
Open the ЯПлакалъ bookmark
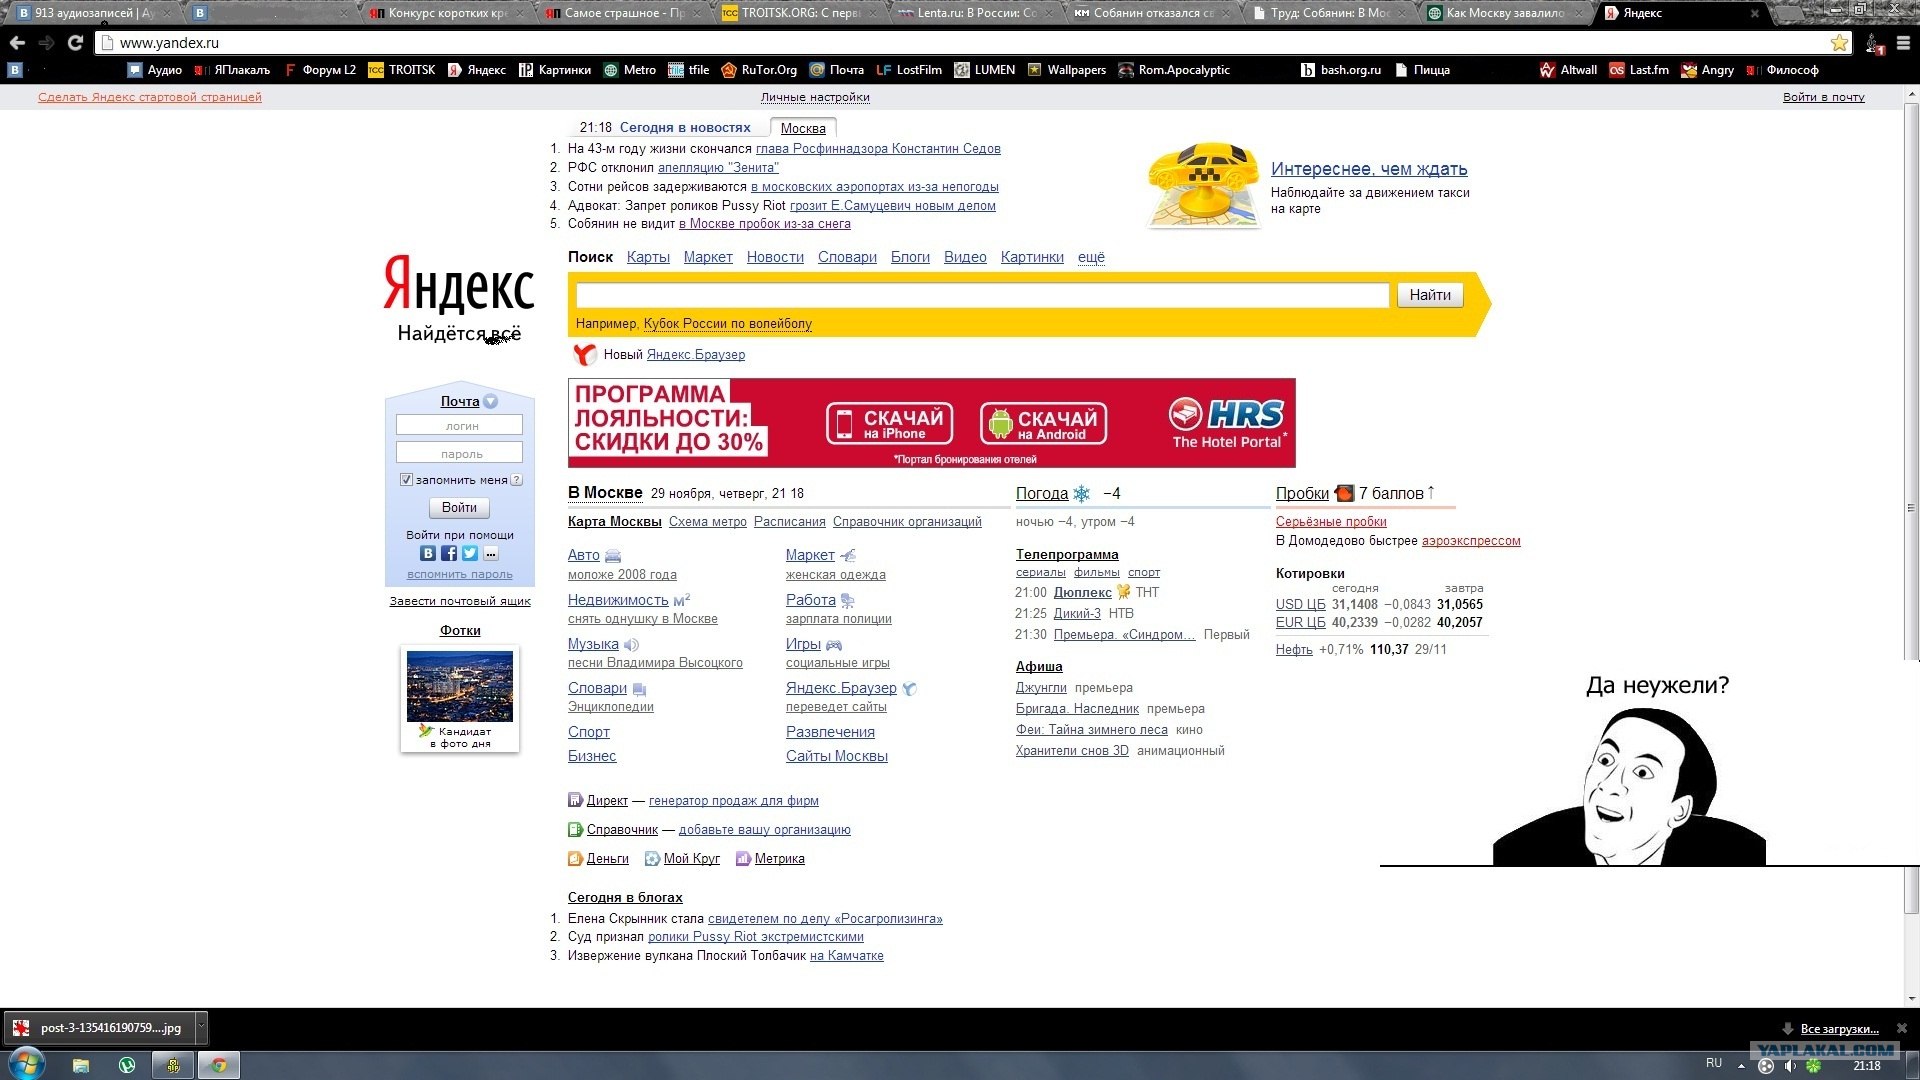[232, 70]
